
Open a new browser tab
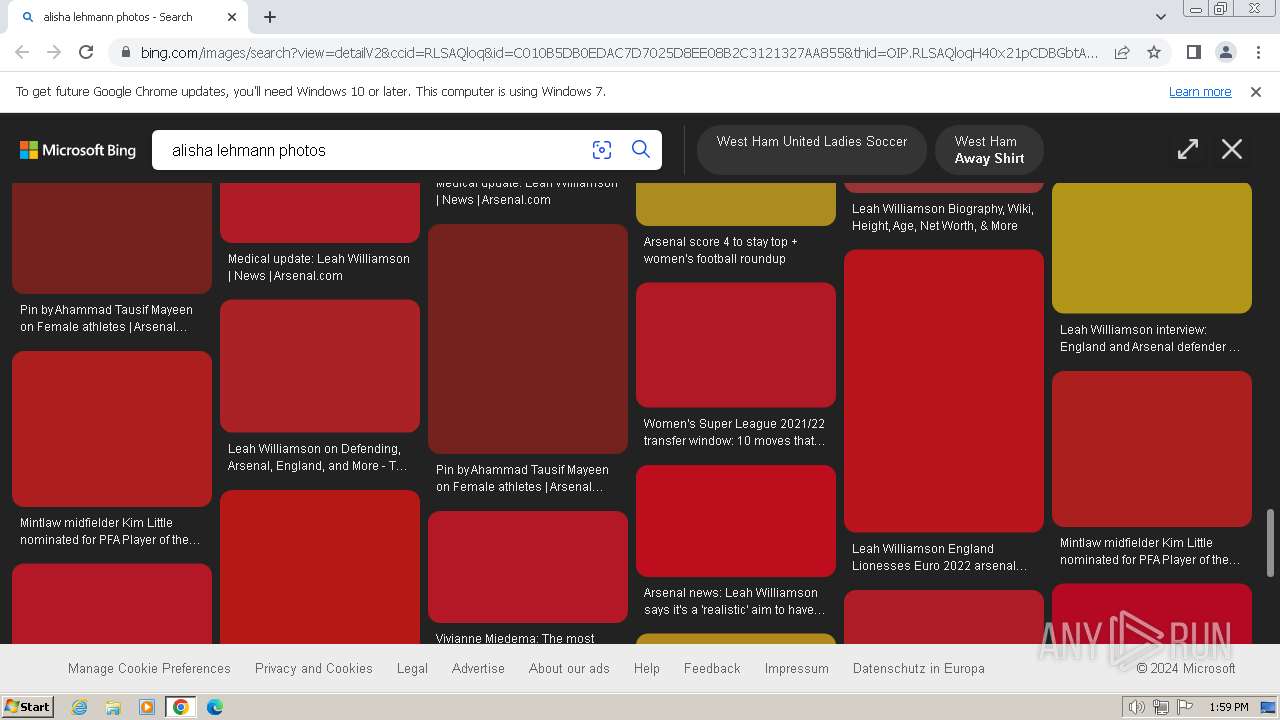pyautogui.click(x=270, y=17)
